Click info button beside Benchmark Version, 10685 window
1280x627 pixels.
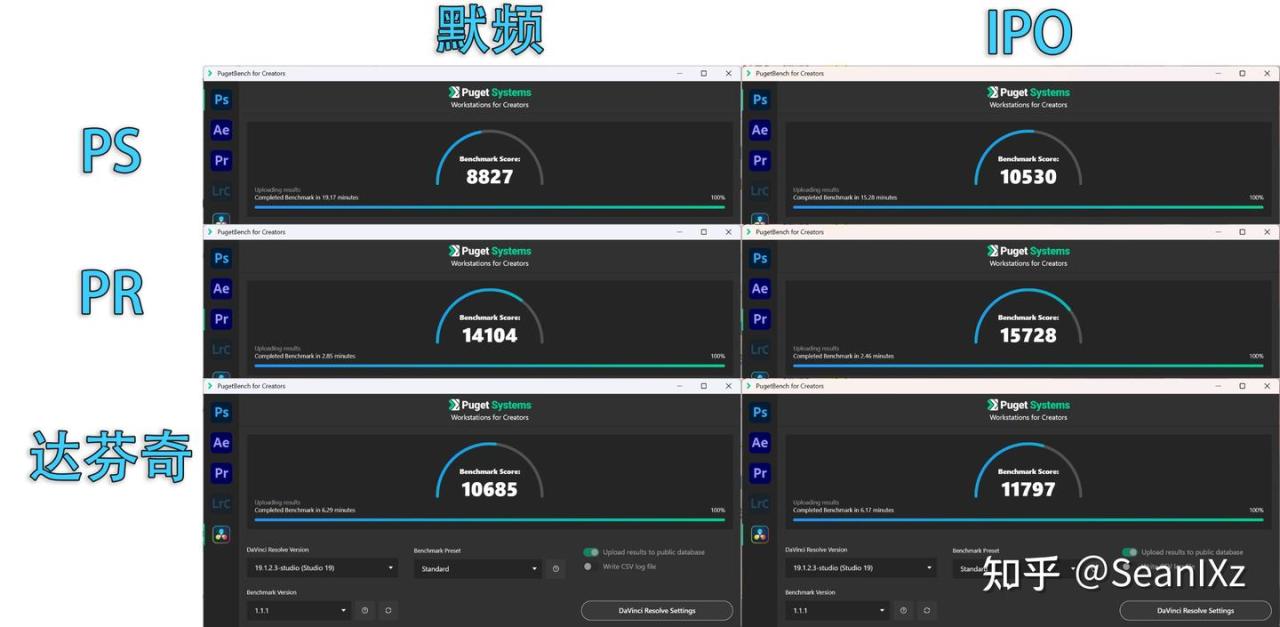tap(365, 610)
